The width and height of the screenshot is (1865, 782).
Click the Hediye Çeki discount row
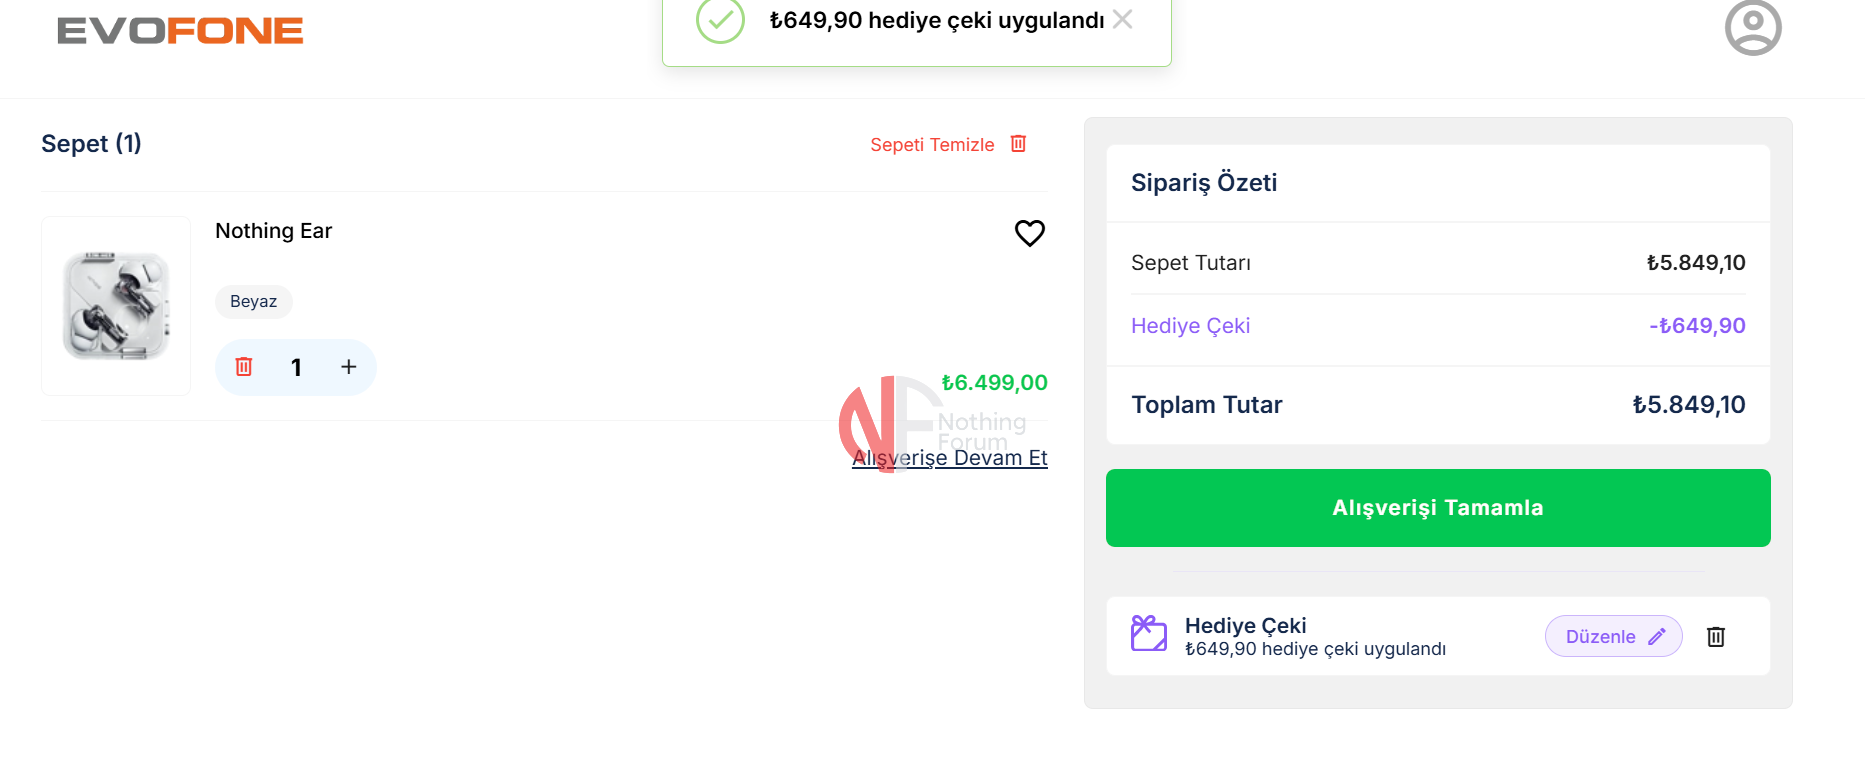pyautogui.click(x=1437, y=326)
